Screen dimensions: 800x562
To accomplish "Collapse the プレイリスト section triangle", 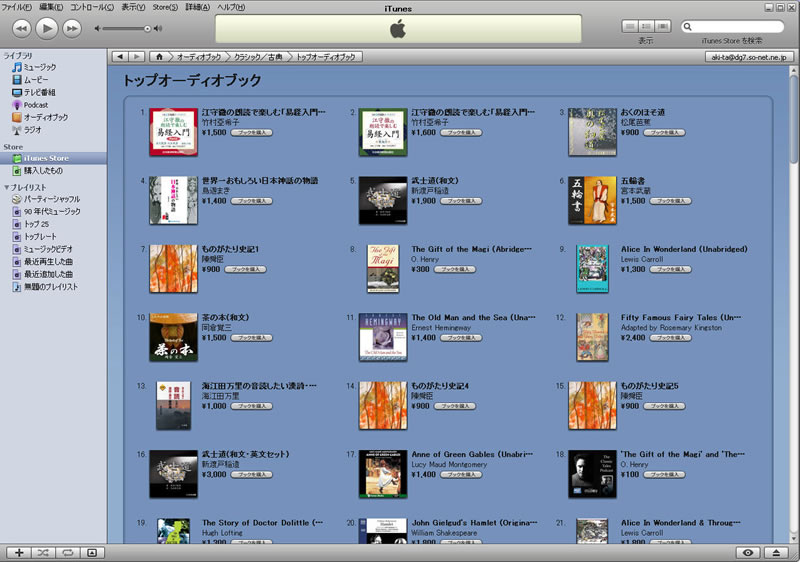I will pos(6,187).
